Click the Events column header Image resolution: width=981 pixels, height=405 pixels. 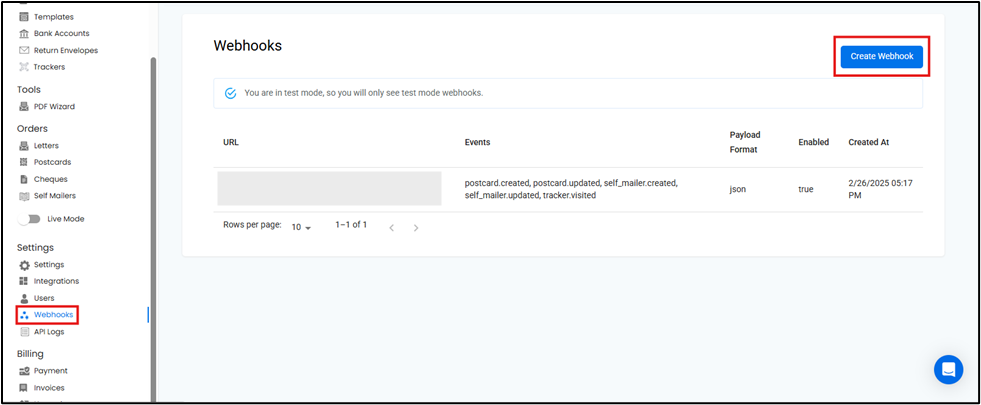tap(477, 142)
